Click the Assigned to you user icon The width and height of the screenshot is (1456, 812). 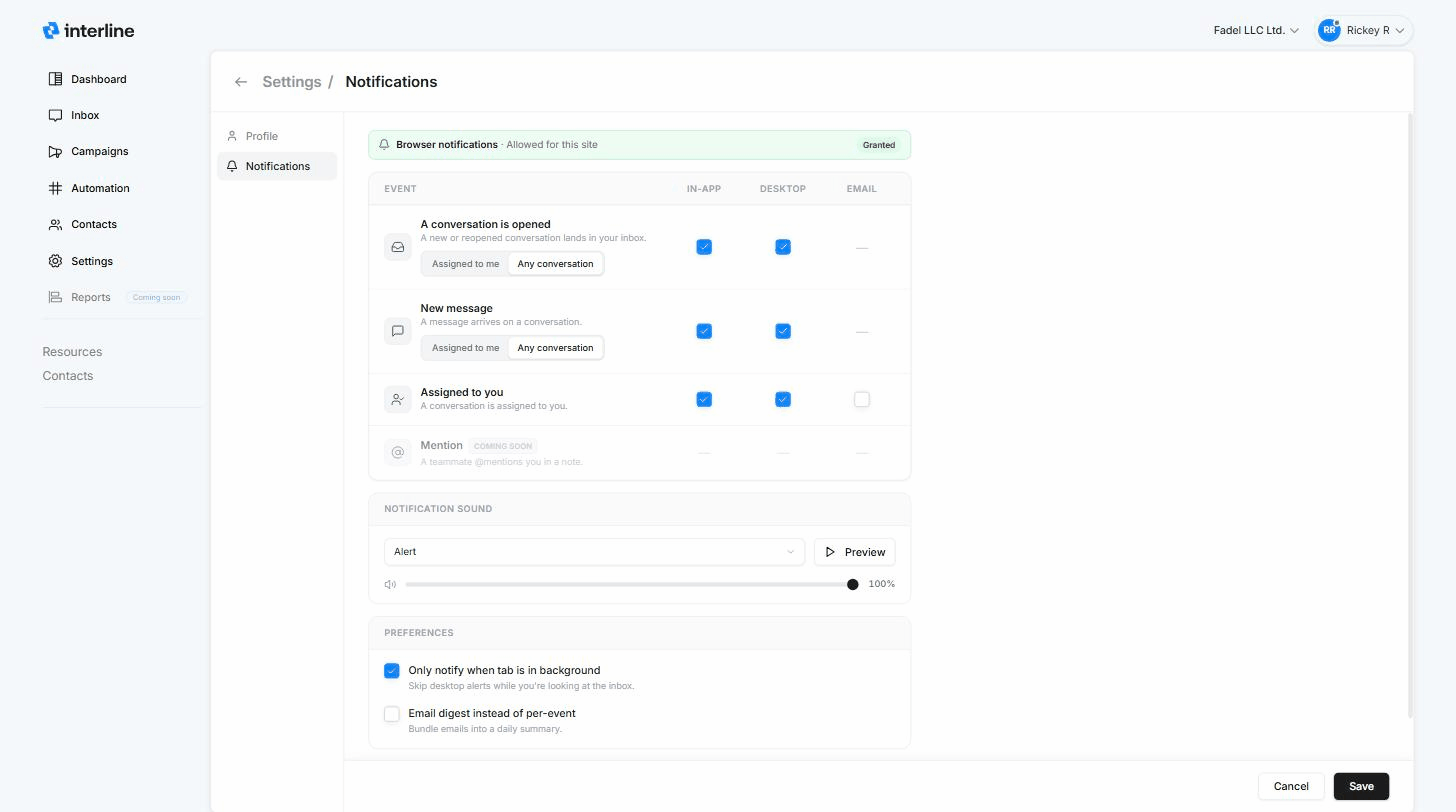pyautogui.click(x=398, y=399)
